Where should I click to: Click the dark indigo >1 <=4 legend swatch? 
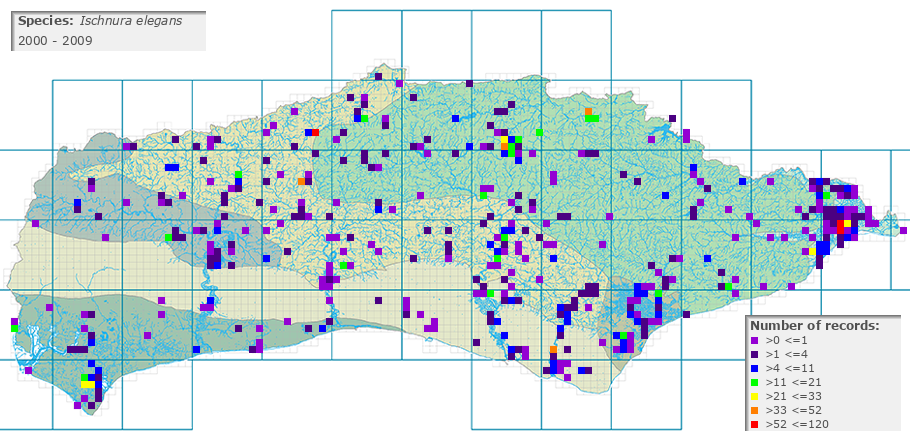(754, 354)
